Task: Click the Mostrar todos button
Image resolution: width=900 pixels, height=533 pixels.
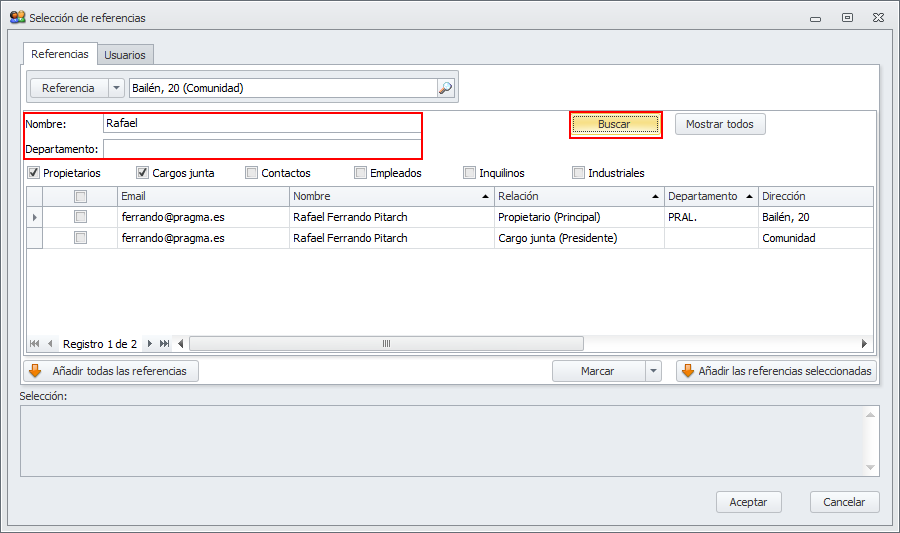Action: [720, 124]
